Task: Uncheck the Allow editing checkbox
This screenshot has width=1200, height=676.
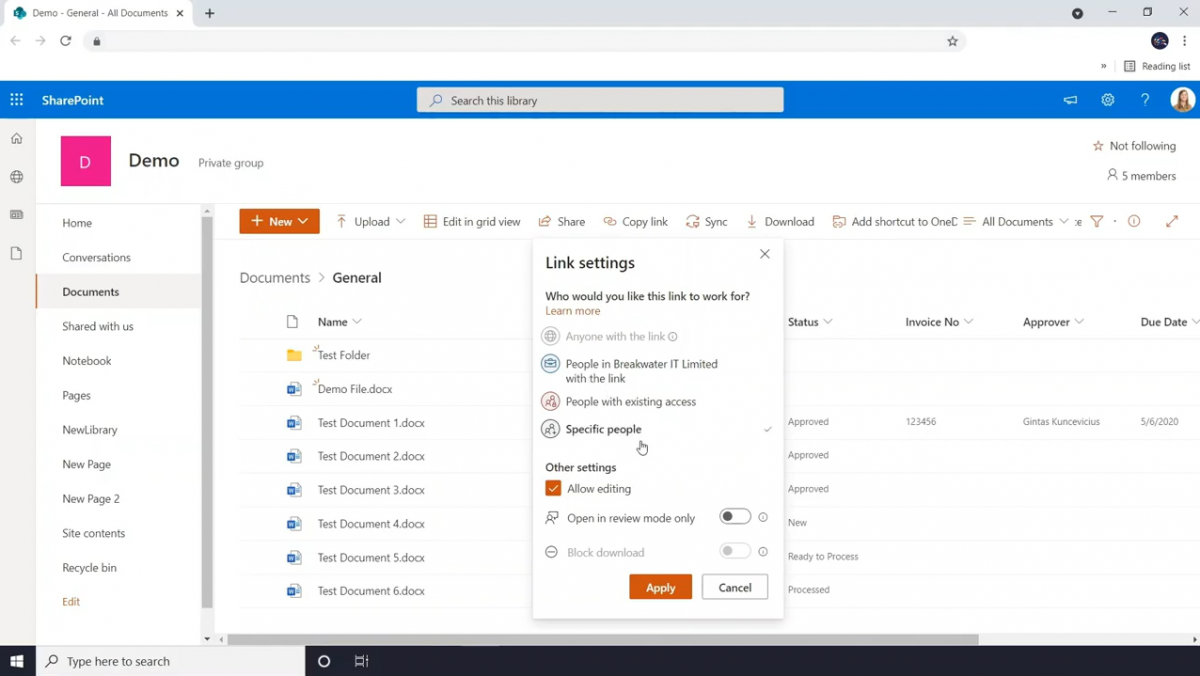Action: 553,488
